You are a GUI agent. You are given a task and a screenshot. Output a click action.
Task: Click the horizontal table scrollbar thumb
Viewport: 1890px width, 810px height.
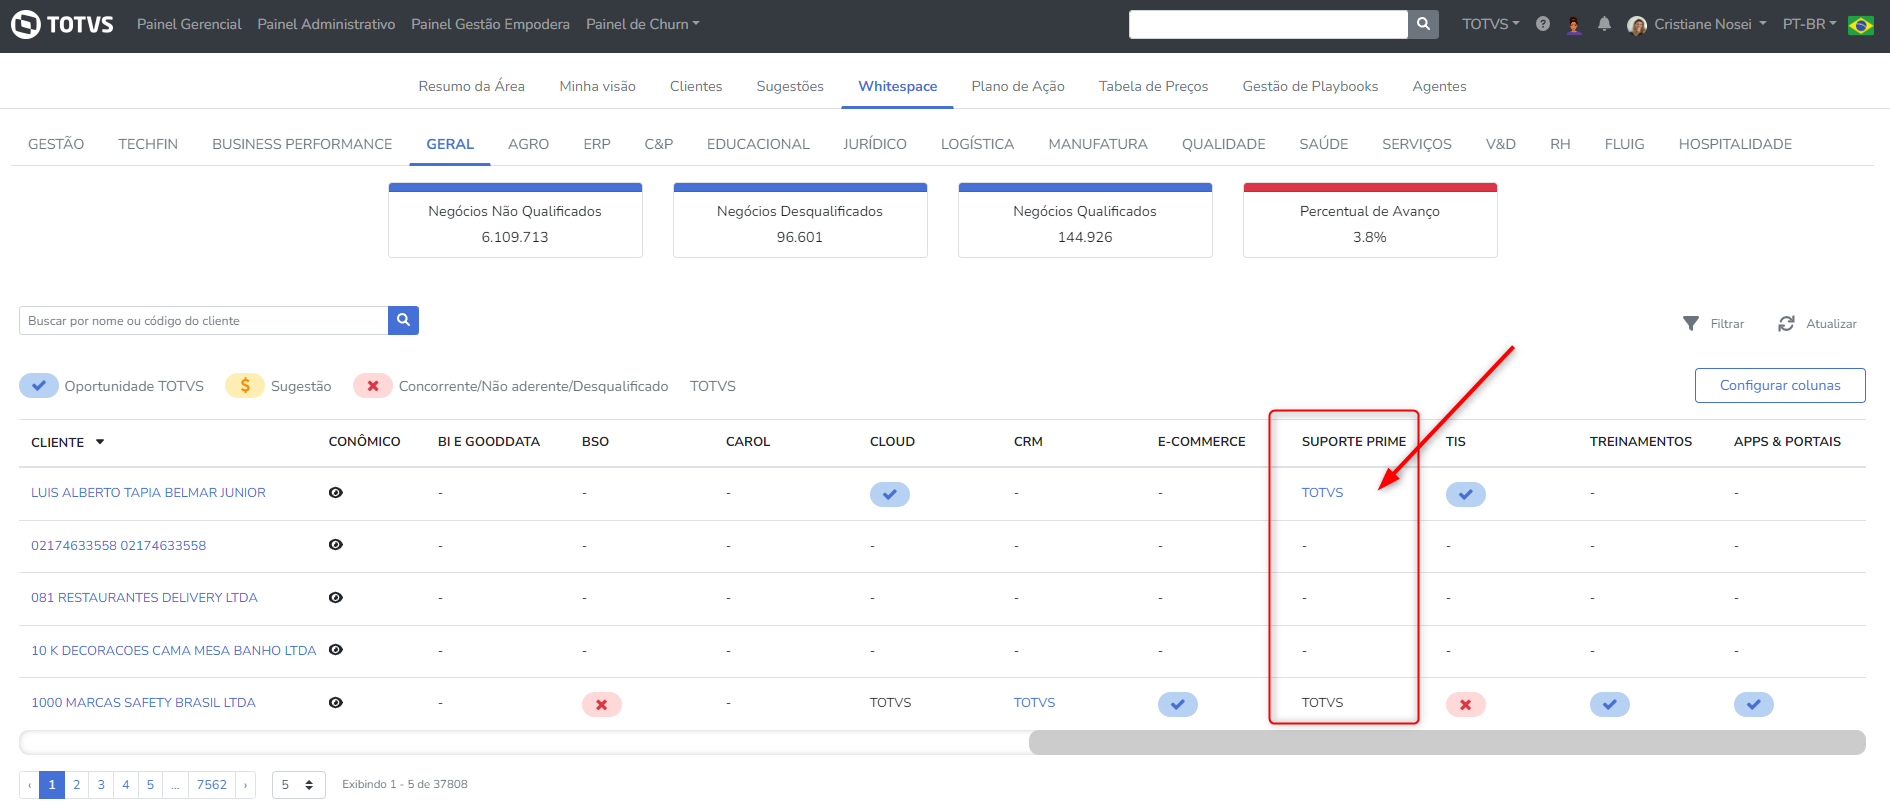1447,742
